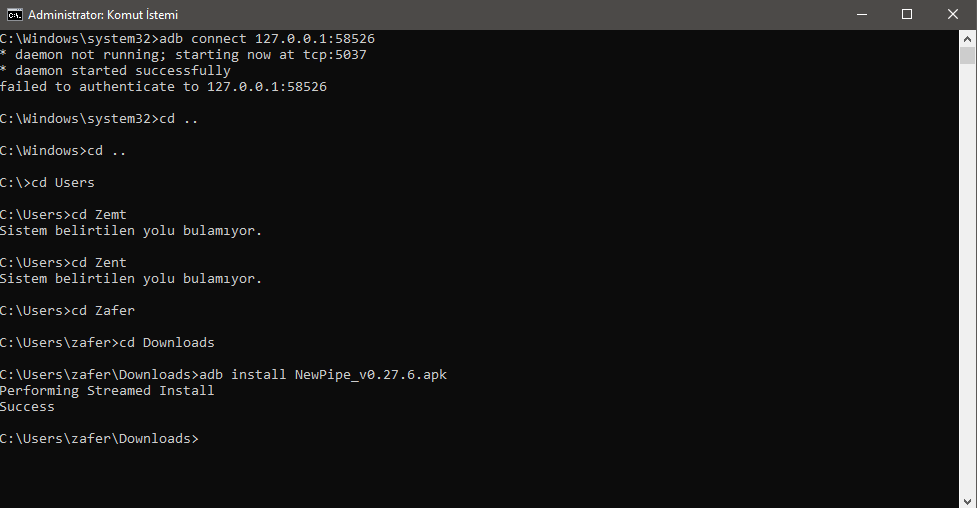Click the cd Users command line
The height and width of the screenshot is (508, 977).
[47, 183]
